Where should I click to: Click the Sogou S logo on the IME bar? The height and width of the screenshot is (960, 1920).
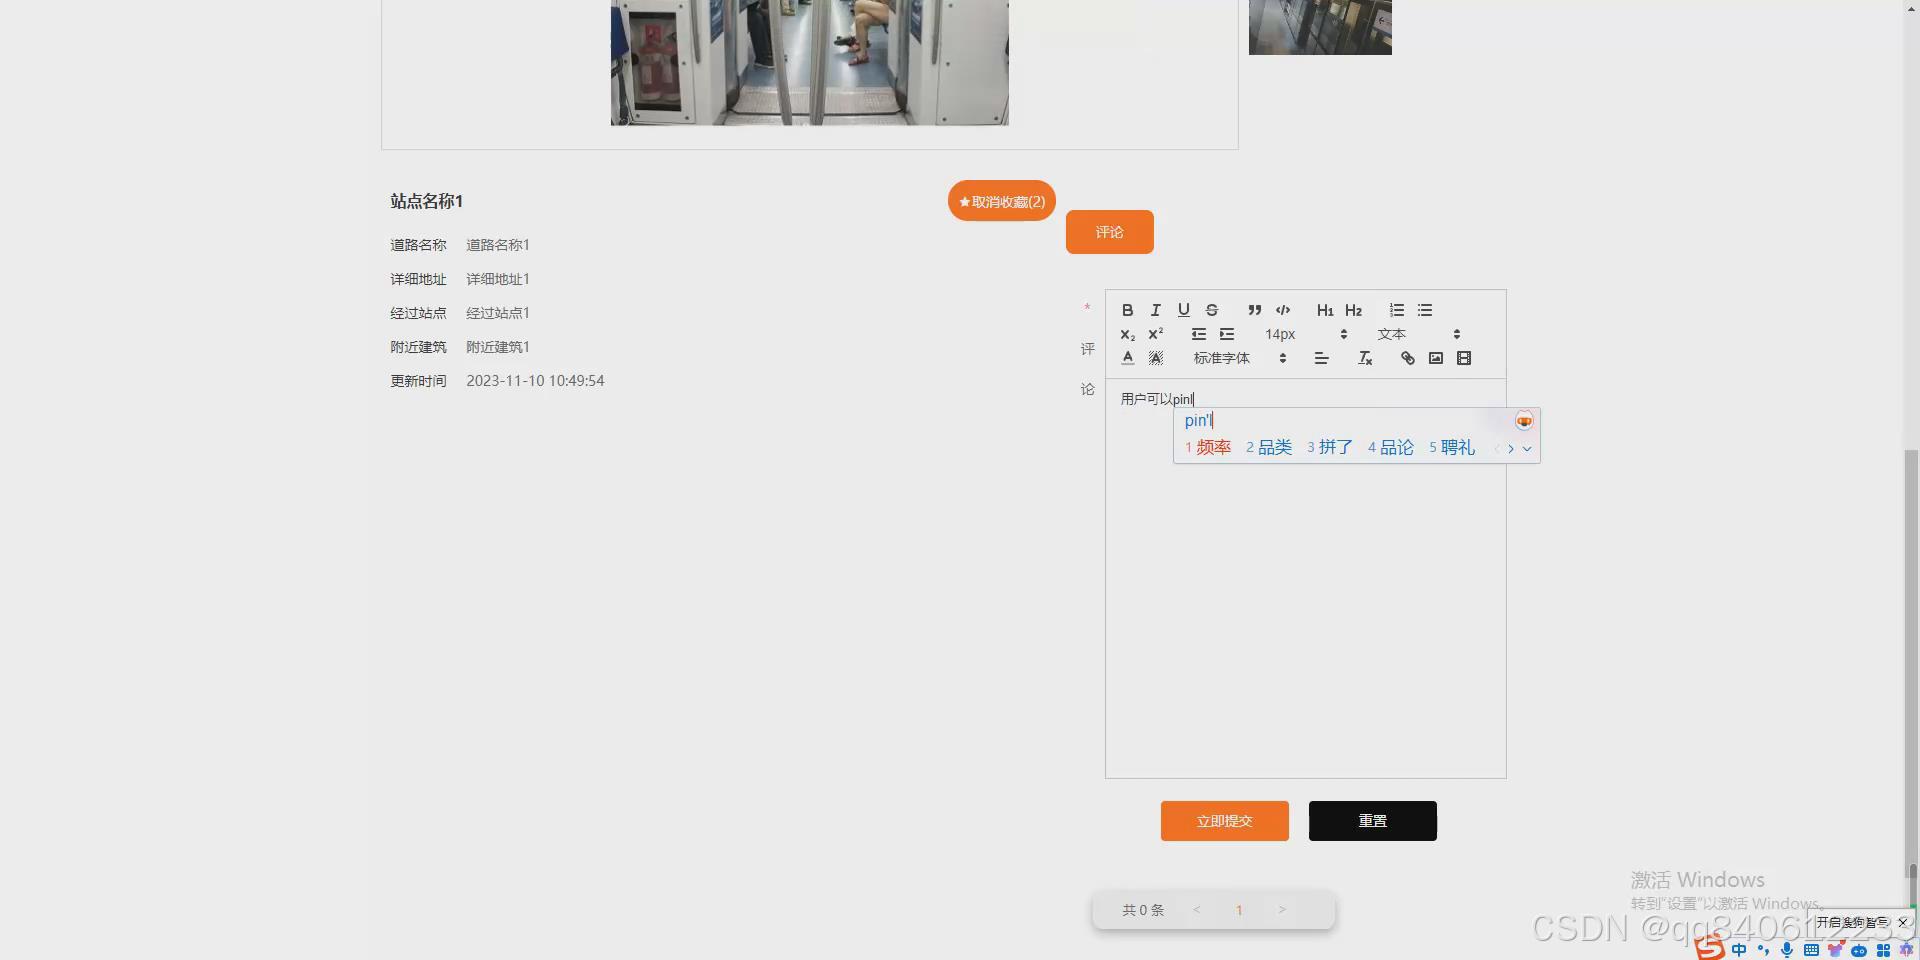[x=1709, y=946]
